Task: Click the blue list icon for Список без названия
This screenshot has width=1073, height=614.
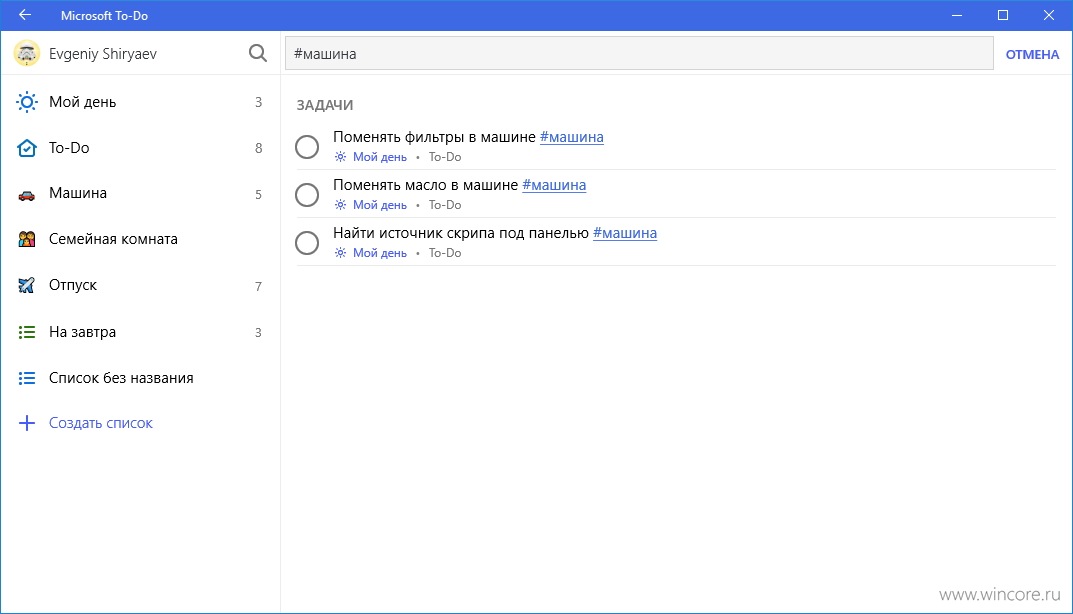Action: [27, 378]
